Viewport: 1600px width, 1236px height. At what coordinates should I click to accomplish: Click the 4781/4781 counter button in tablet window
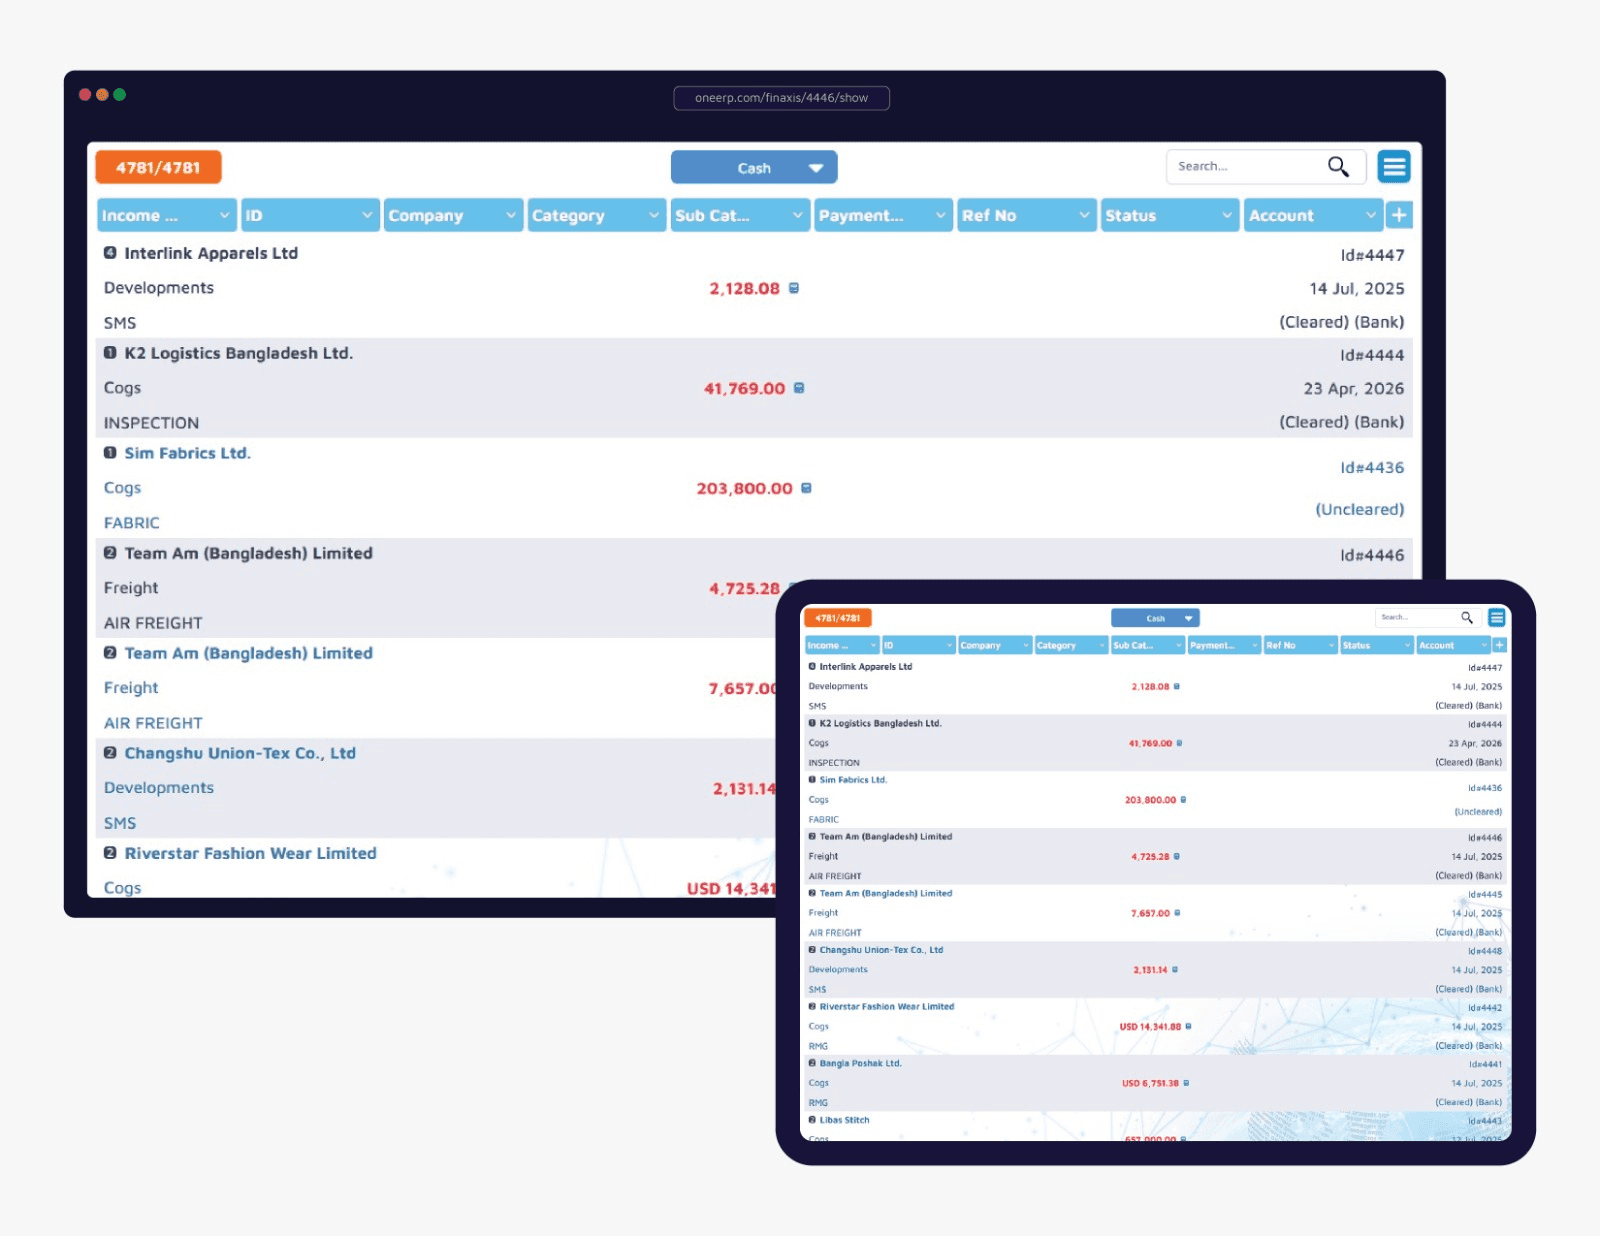click(x=838, y=618)
